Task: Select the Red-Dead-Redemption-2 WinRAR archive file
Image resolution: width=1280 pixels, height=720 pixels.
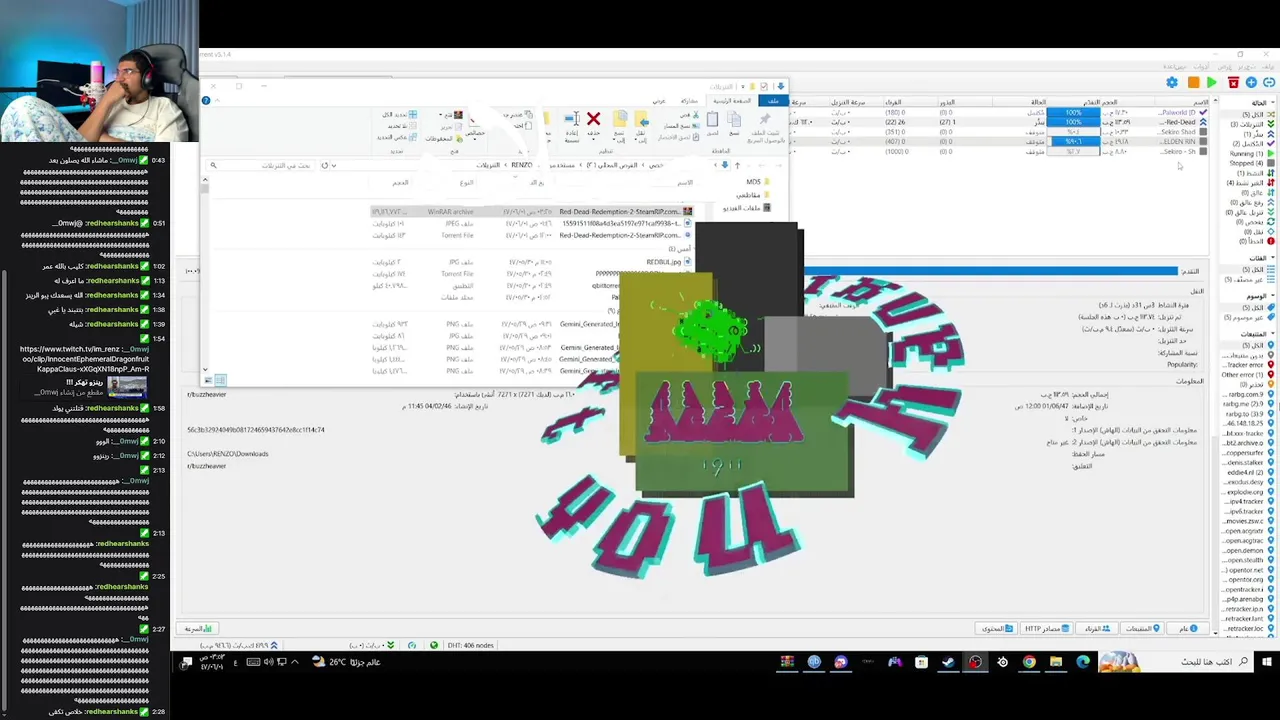Action: click(x=531, y=212)
